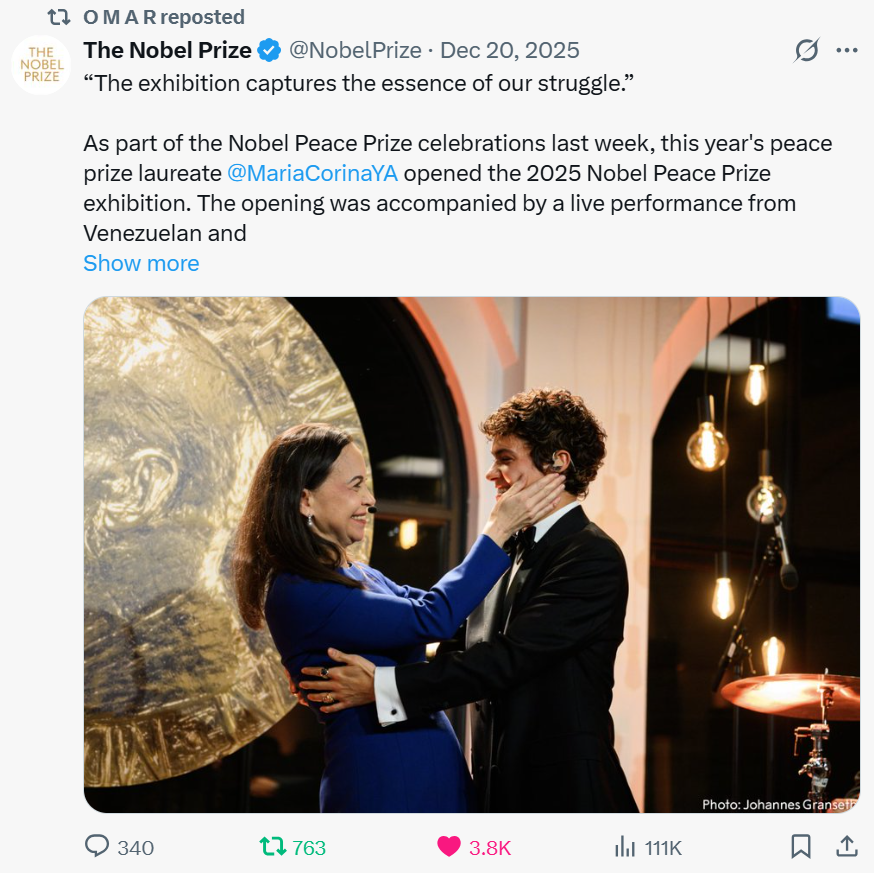Image resolution: width=874 pixels, height=873 pixels.
Task: Open the O M A R reposted label
Action: point(164,17)
